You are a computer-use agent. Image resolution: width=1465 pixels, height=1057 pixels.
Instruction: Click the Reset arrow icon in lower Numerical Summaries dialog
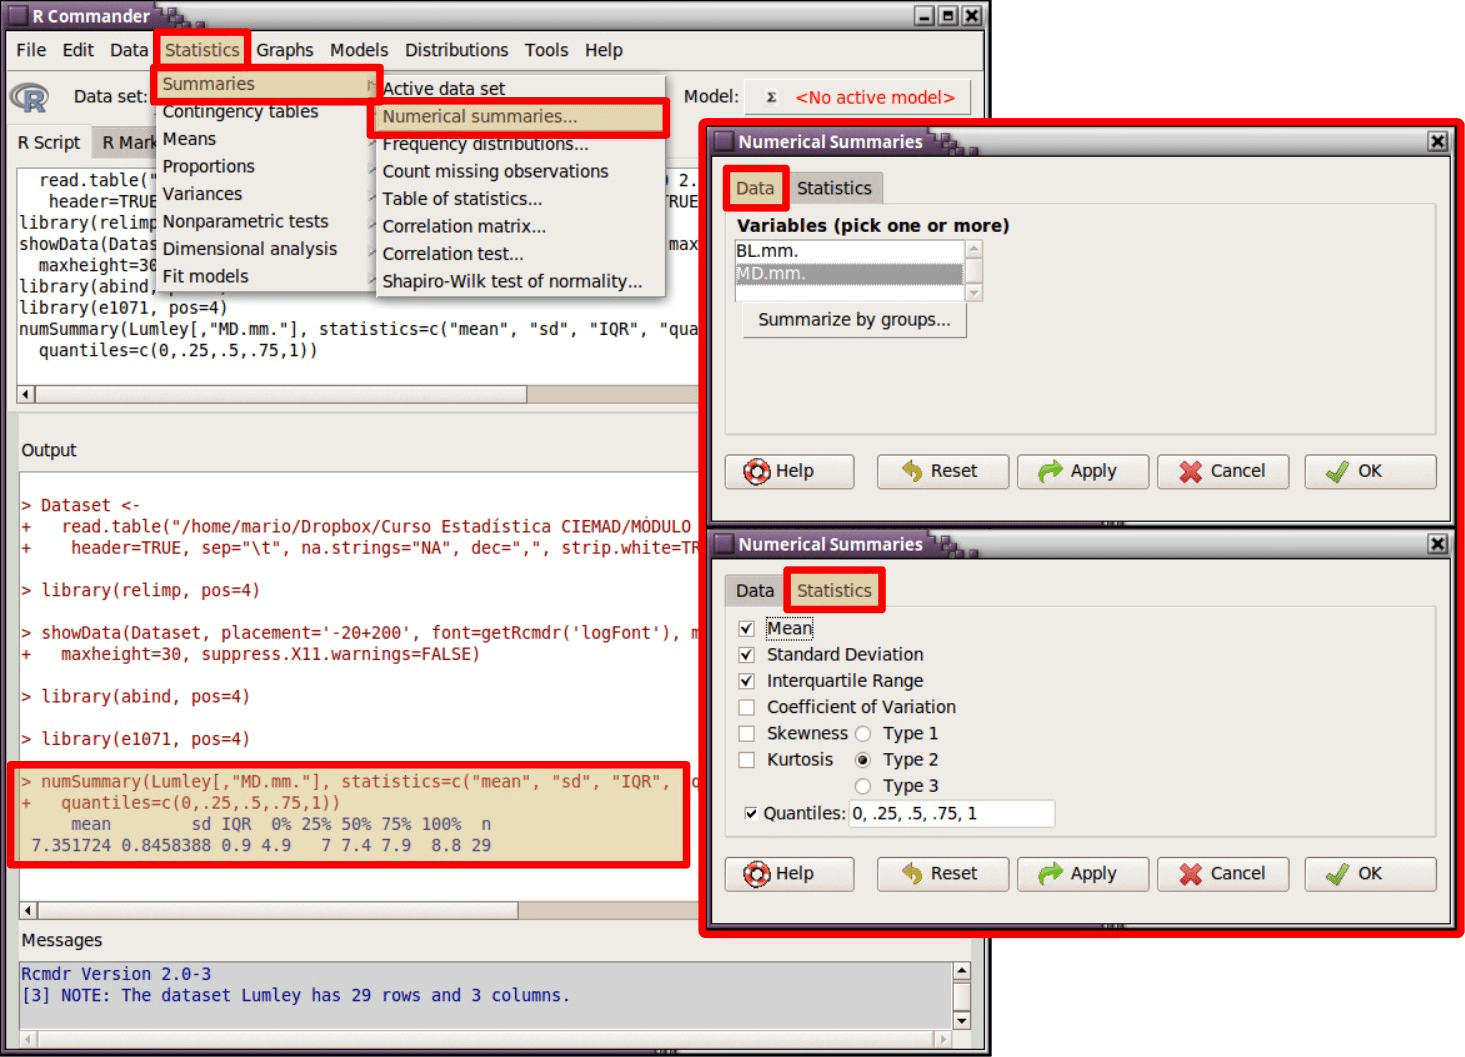coord(912,874)
